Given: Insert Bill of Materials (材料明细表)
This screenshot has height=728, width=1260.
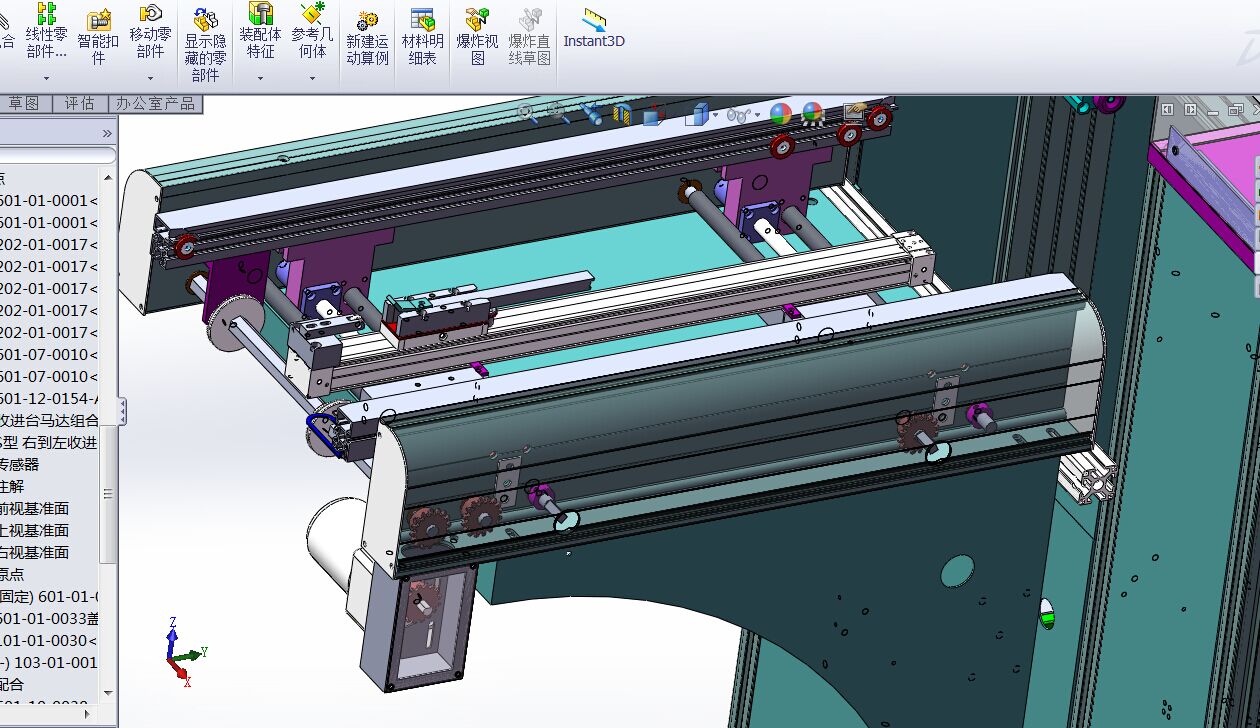Looking at the screenshot, I should (x=423, y=36).
